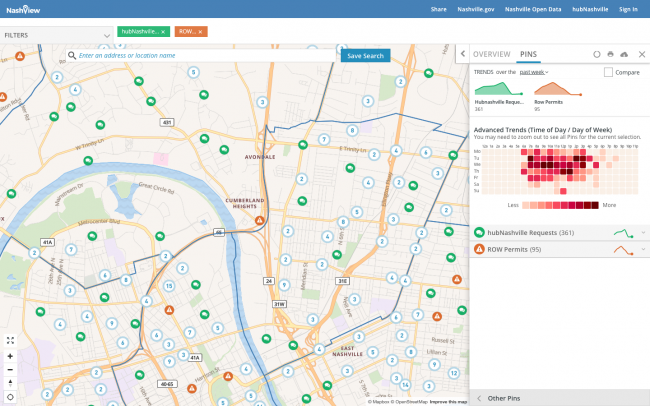Open Other Pins section
Image resolution: width=650 pixels, height=406 pixels.
click(x=559, y=398)
